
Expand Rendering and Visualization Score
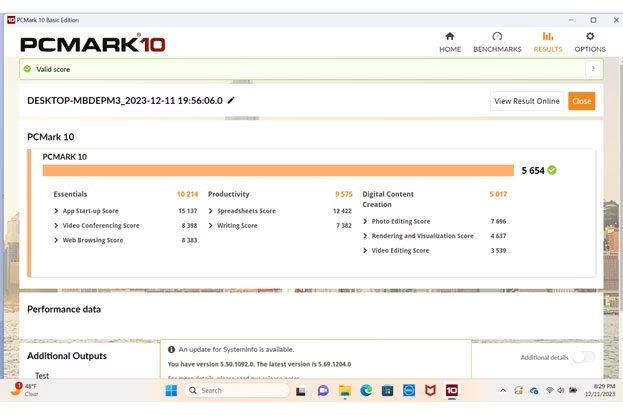(x=365, y=236)
